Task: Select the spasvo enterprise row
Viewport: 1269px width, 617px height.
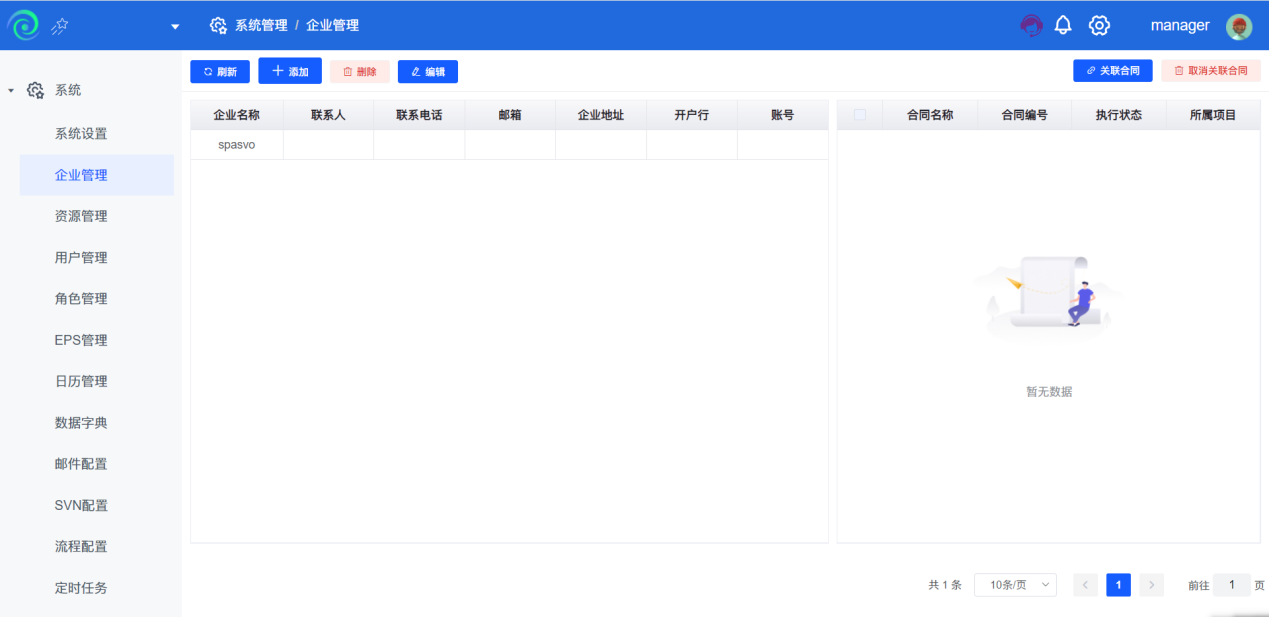Action: 509,145
